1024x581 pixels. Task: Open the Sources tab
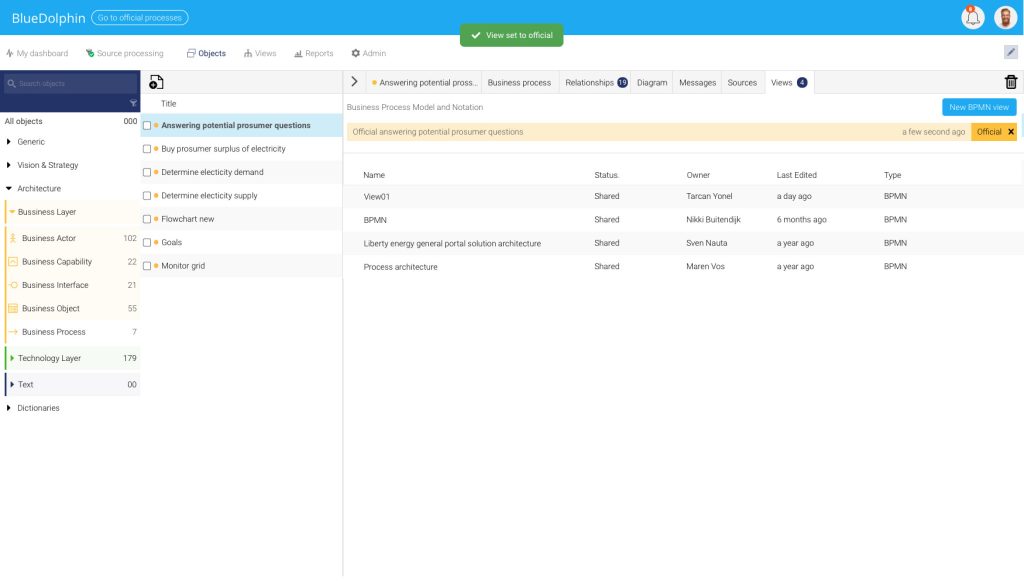click(x=742, y=83)
